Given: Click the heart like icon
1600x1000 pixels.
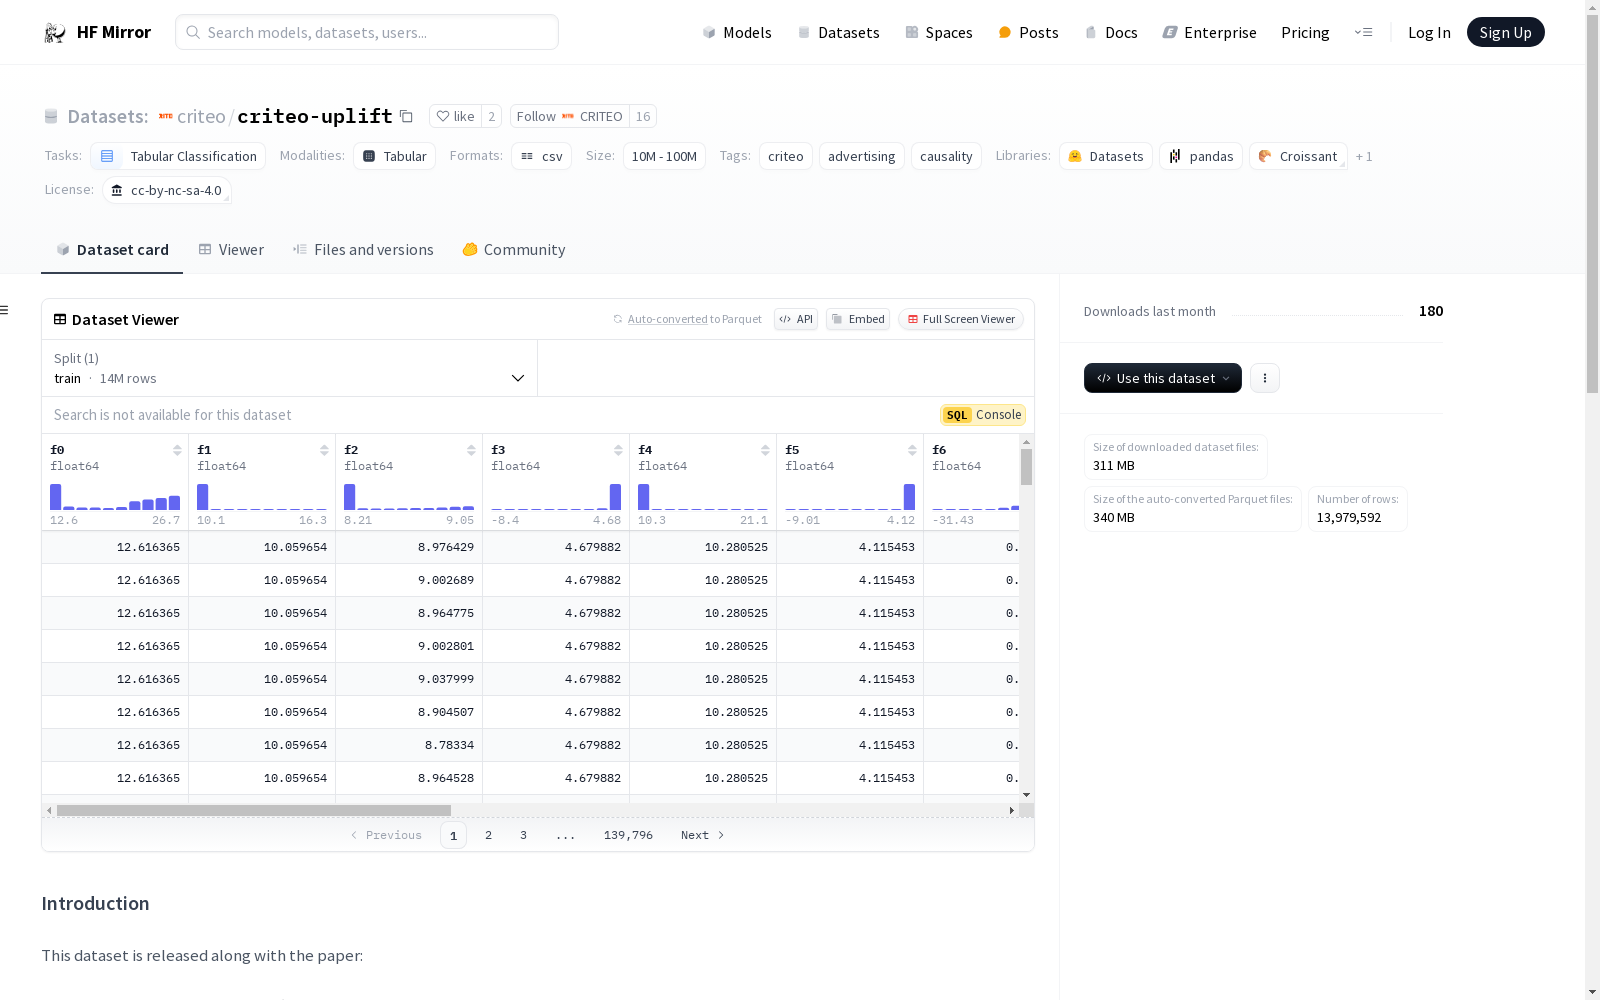Looking at the screenshot, I should tap(443, 116).
